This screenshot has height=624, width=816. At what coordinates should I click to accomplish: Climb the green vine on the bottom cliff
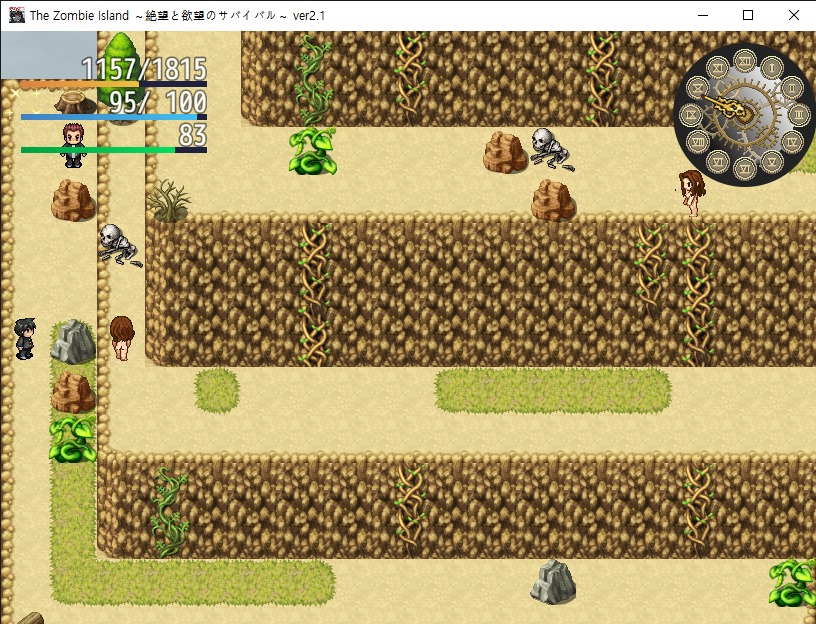tap(169, 513)
